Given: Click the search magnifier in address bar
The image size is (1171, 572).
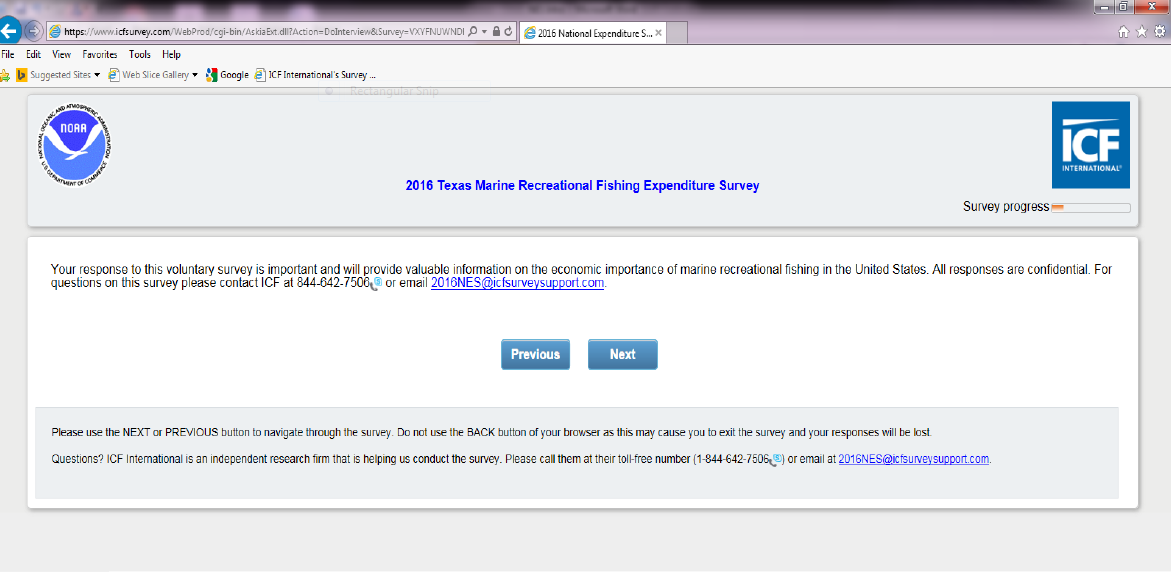Looking at the screenshot, I should 472,32.
